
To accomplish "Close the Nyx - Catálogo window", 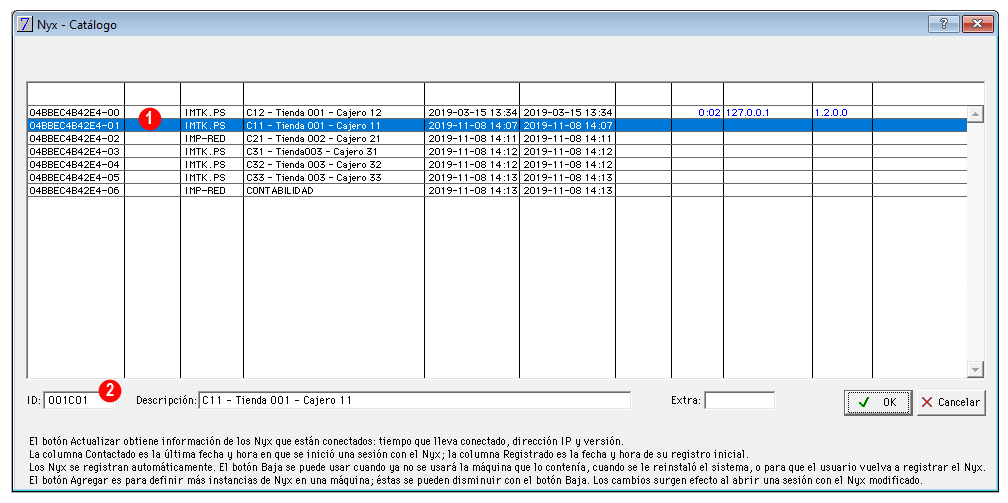I will tap(977, 24).
